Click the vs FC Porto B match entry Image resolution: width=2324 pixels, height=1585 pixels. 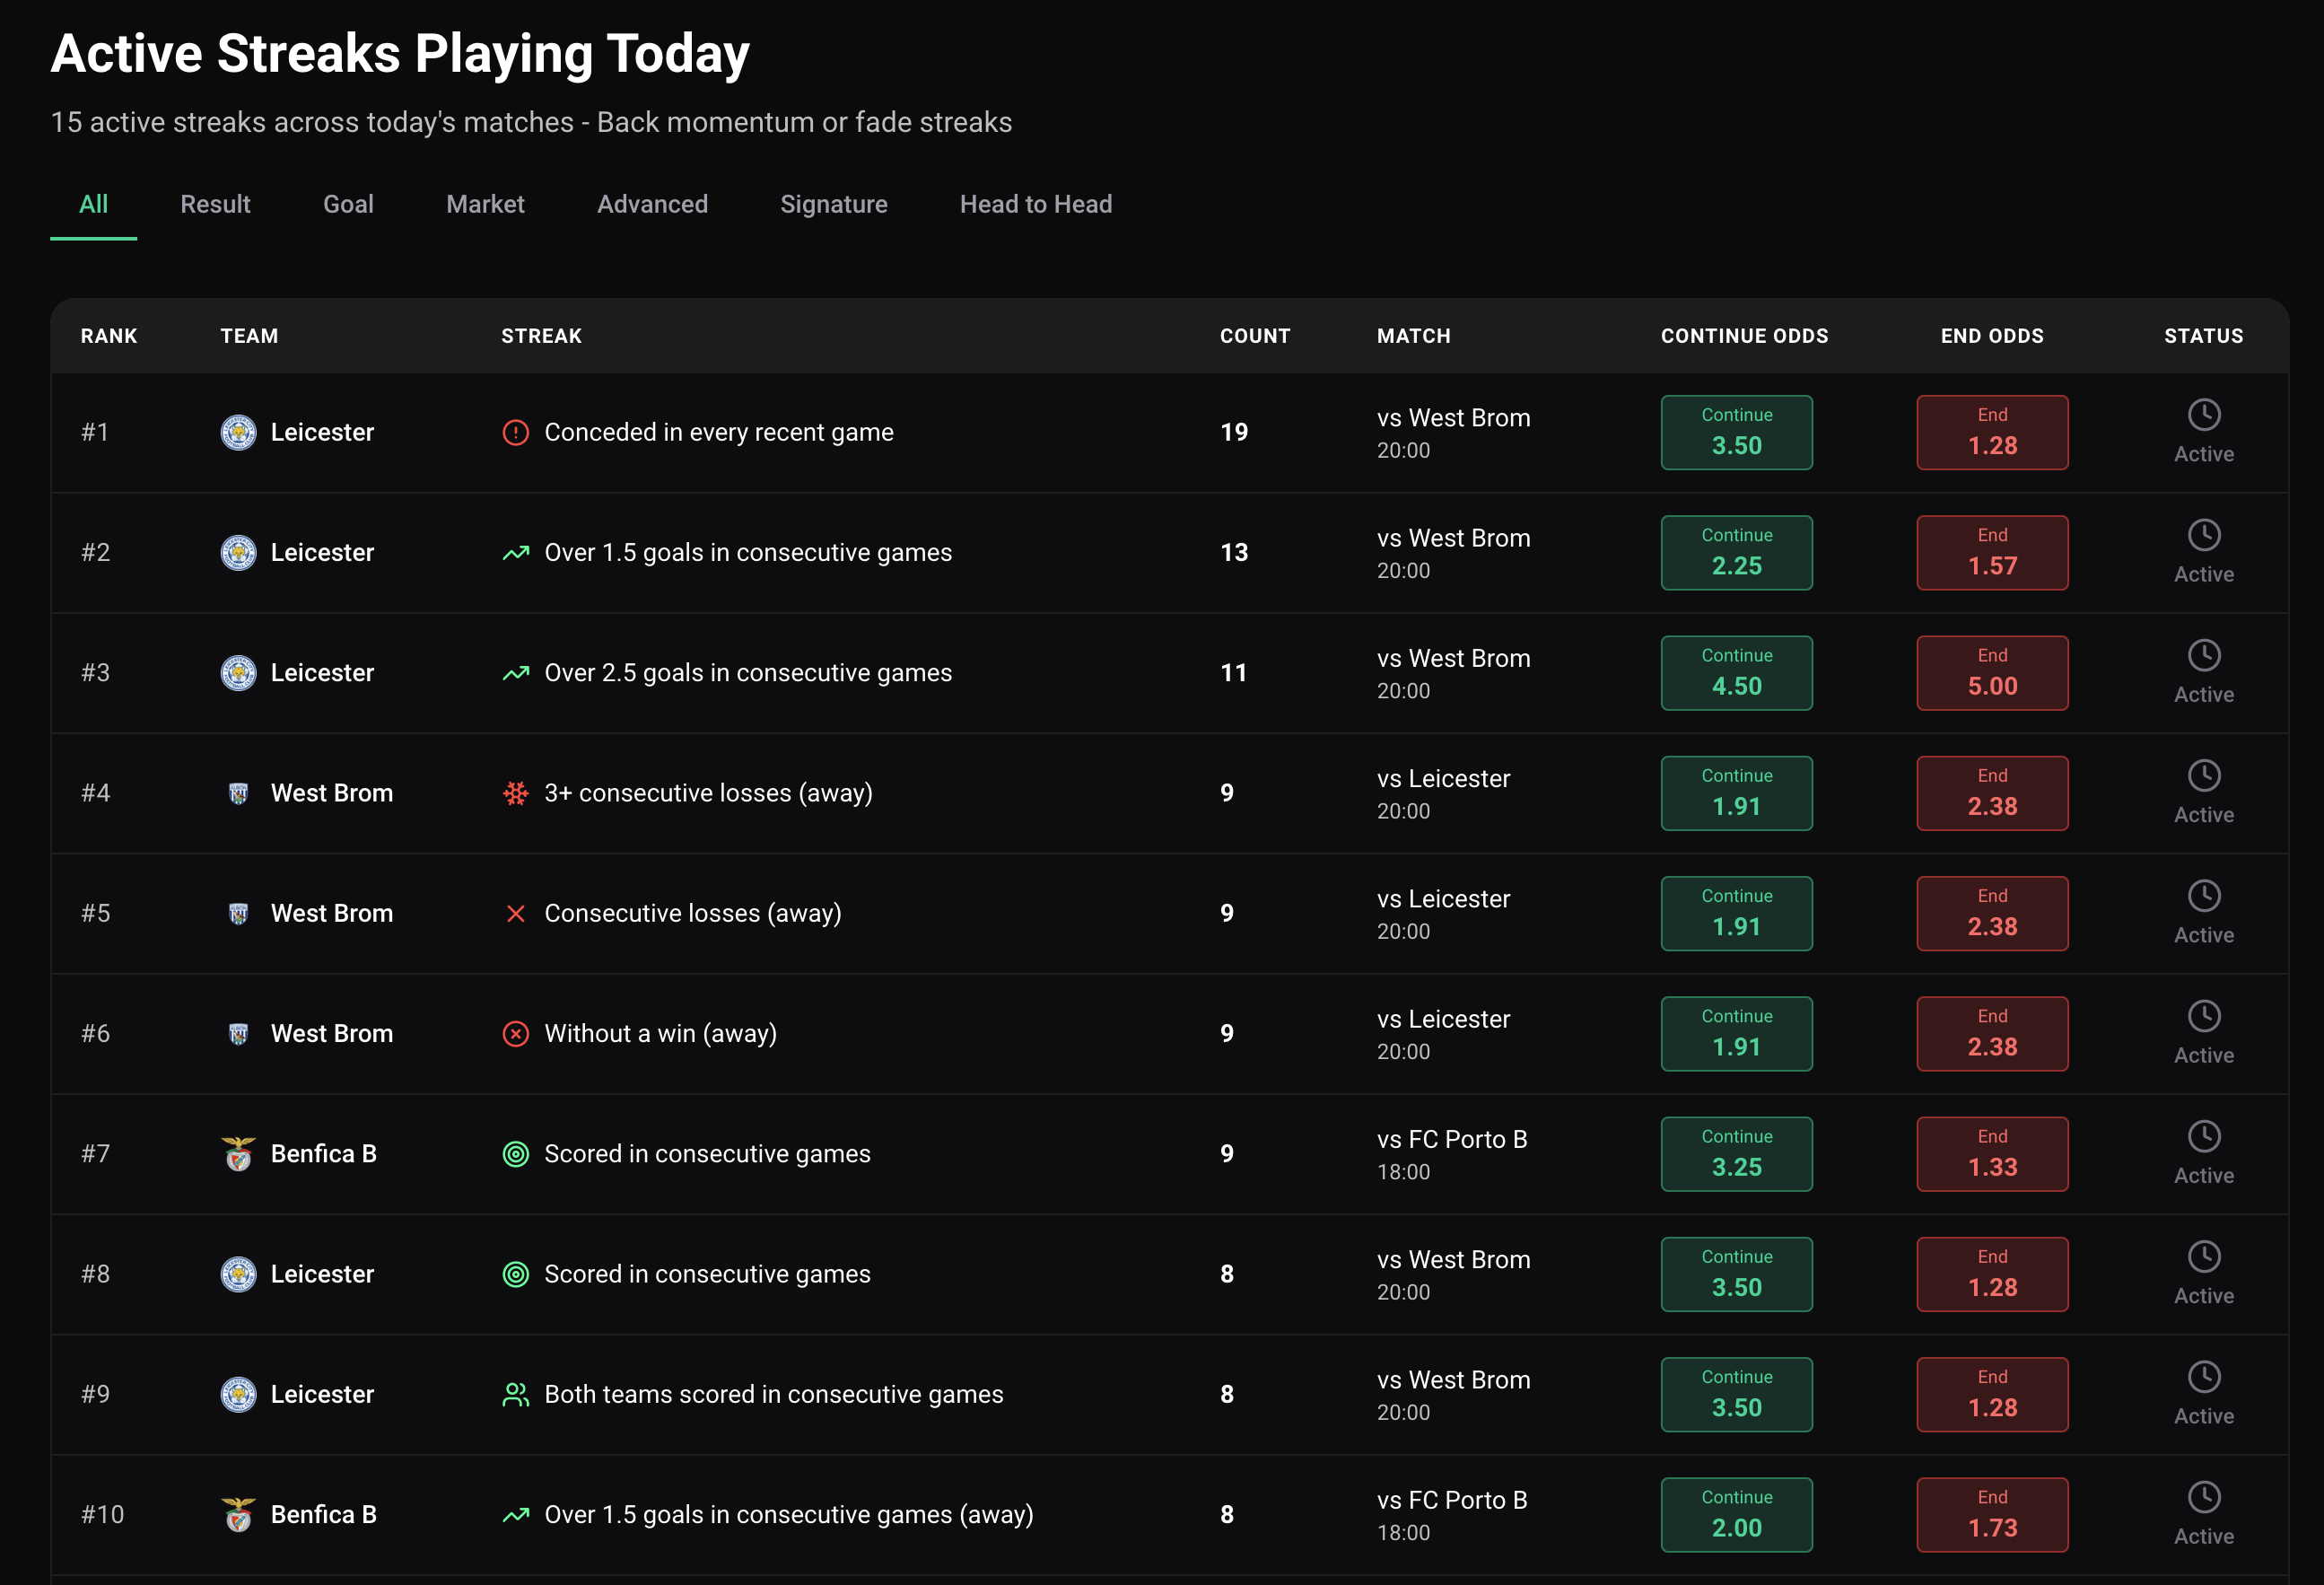click(x=1452, y=1153)
